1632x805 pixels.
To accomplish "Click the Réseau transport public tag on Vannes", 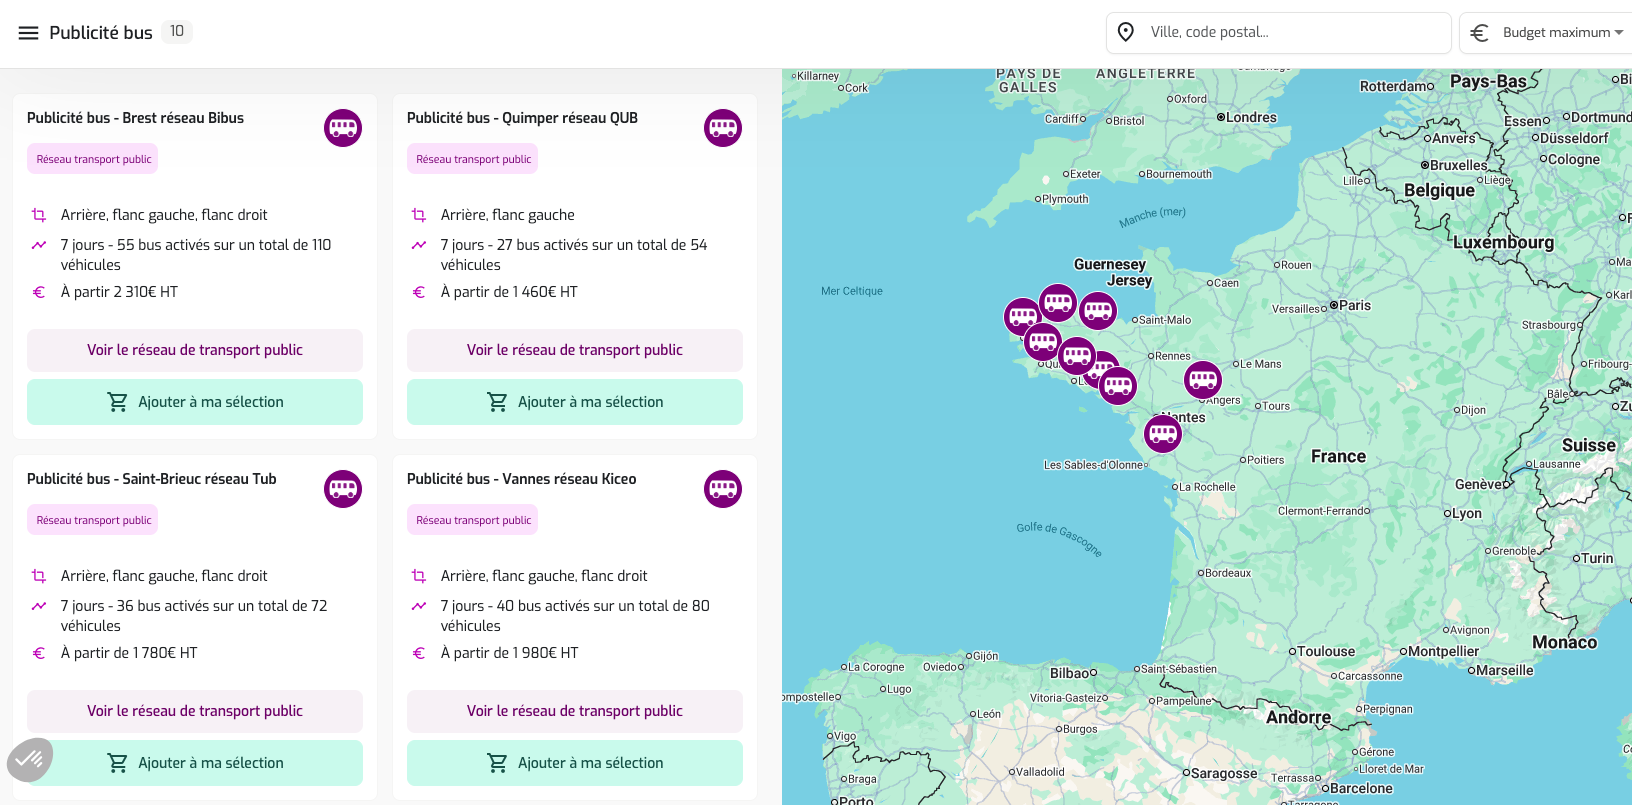I will tap(473, 520).
